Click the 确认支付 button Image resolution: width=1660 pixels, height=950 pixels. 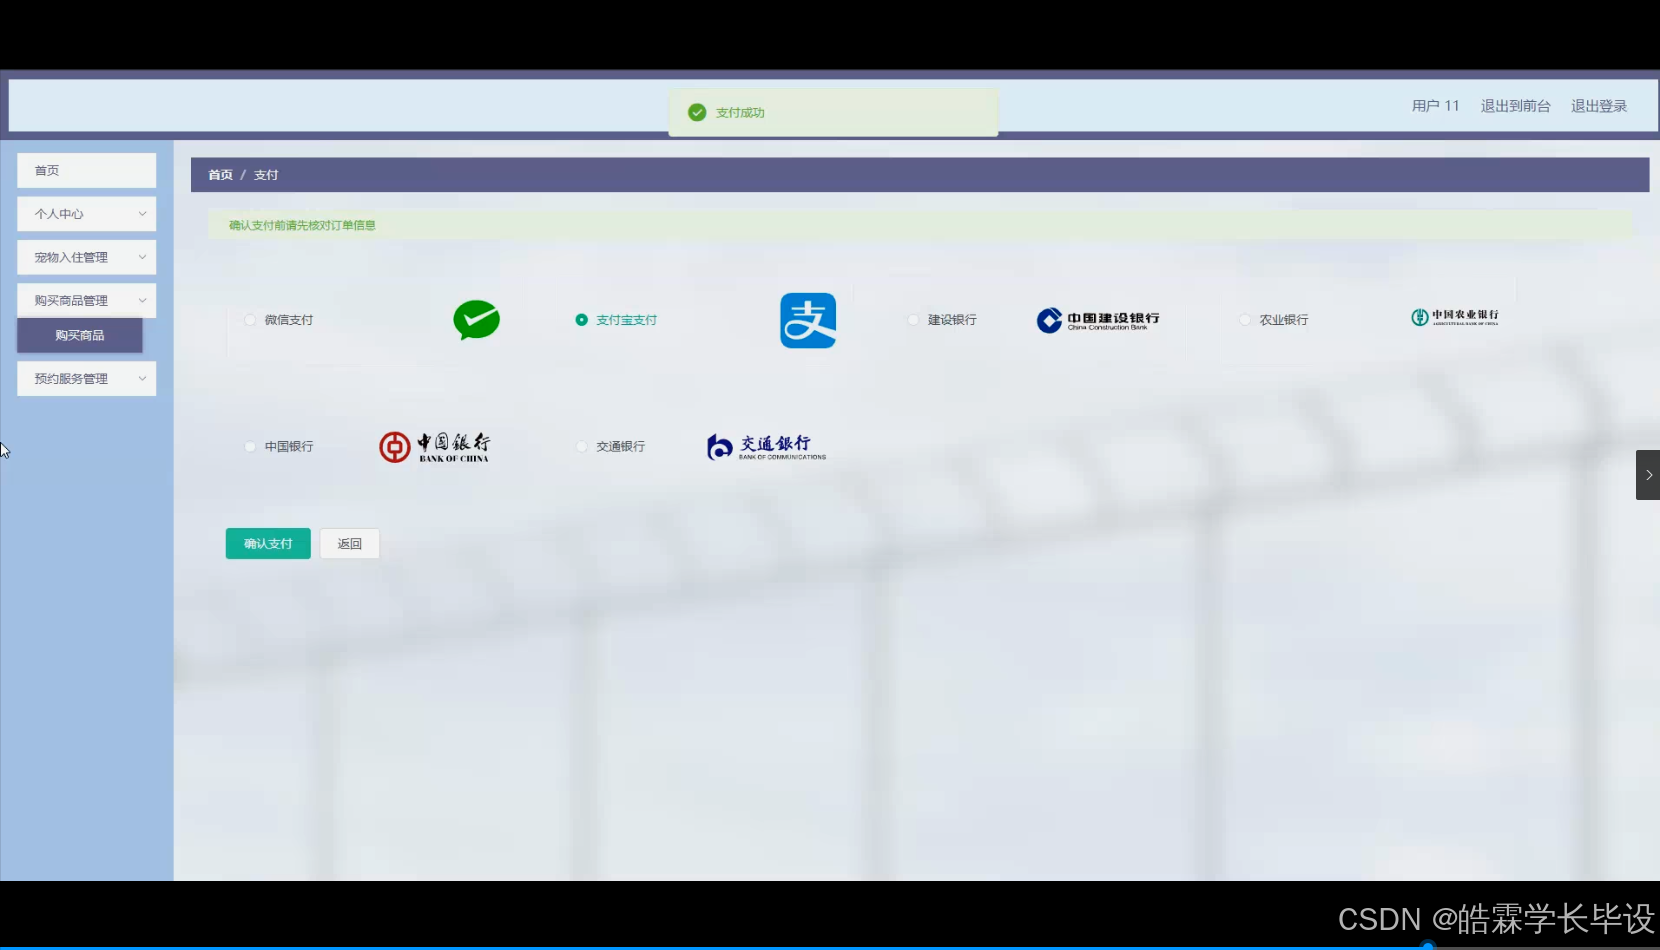tap(268, 543)
